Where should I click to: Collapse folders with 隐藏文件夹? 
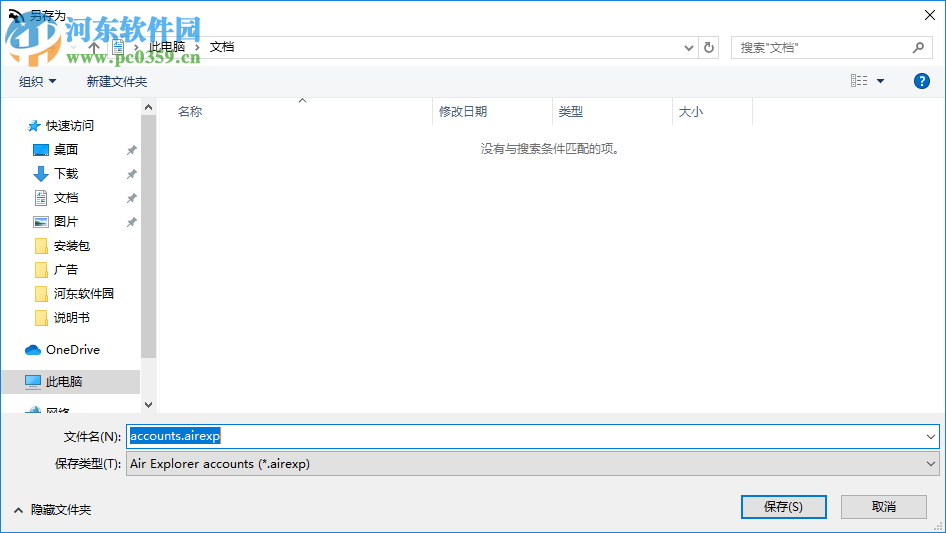[x=52, y=510]
